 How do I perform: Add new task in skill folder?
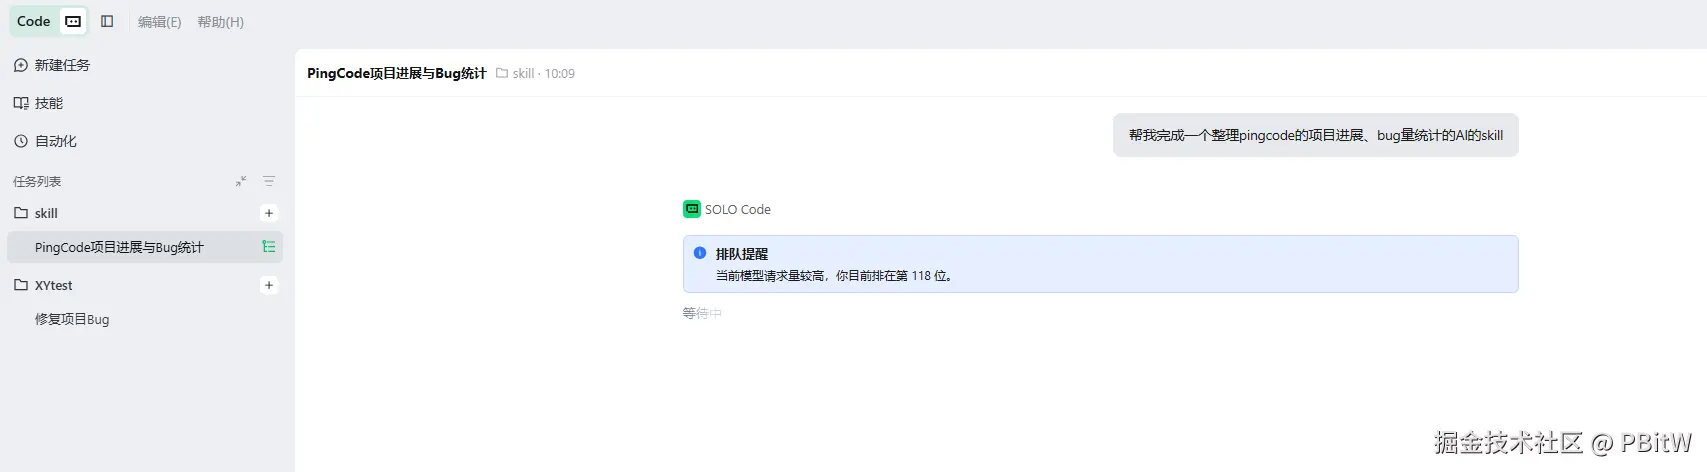click(x=269, y=213)
